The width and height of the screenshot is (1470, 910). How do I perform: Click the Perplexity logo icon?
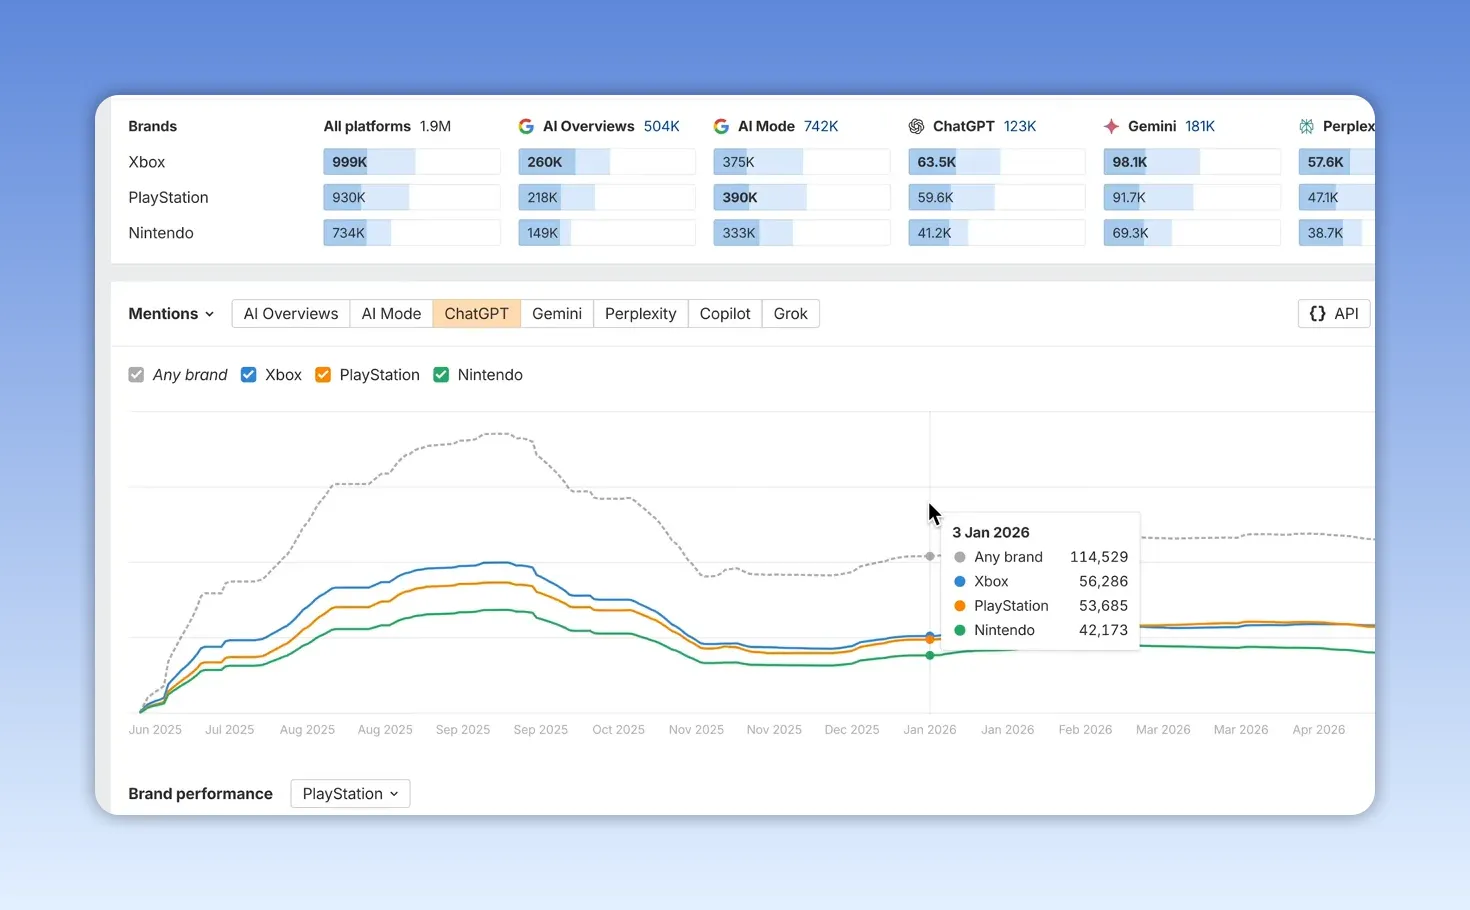pyautogui.click(x=1306, y=126)
